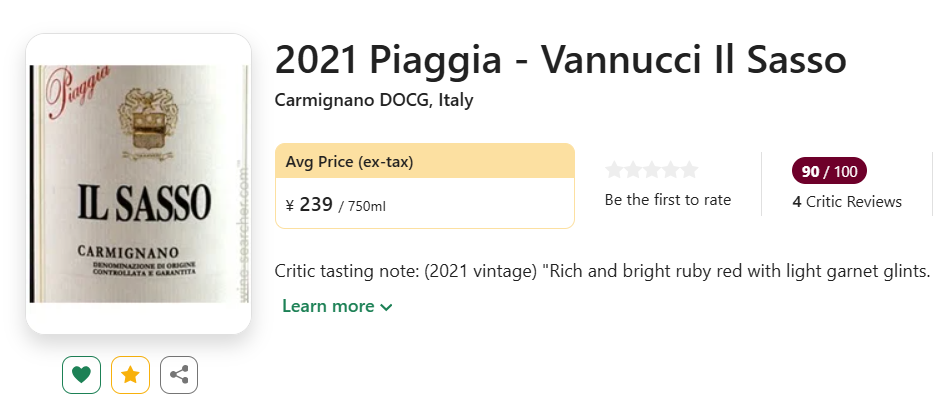Give a fourth star rating
Screen dimensions: 934x408
pyautogui.click(x=671, y=170)
